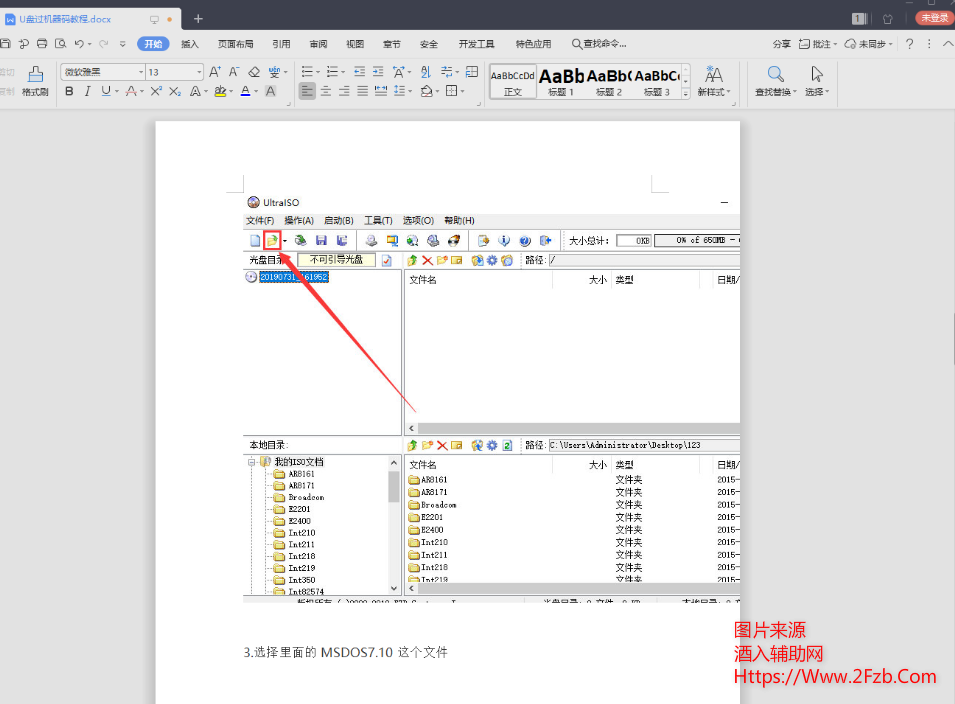955x704 pixels.
Task: Apply the 标题 2 style
Action: (608, 81)
